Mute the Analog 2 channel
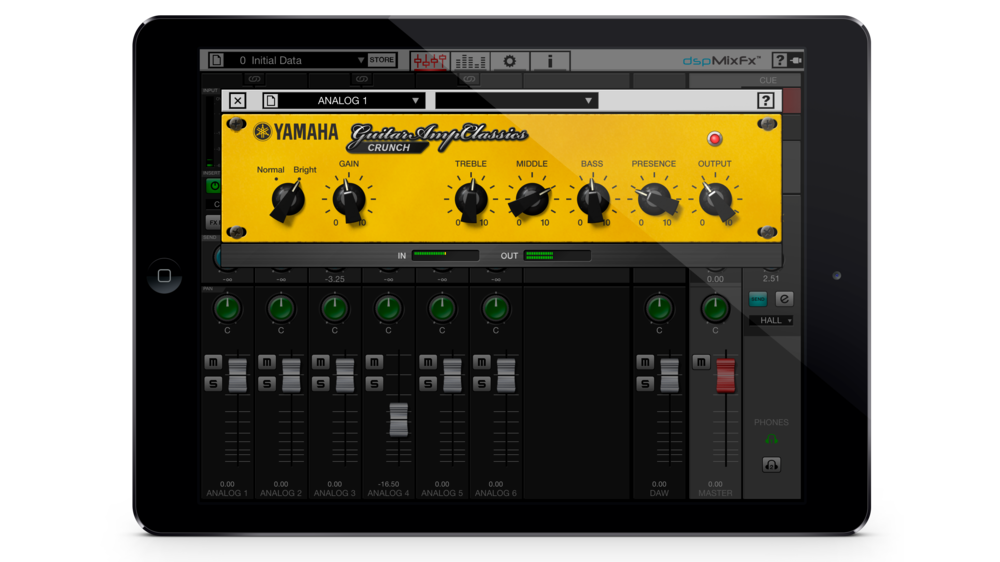 pos(267,362)
